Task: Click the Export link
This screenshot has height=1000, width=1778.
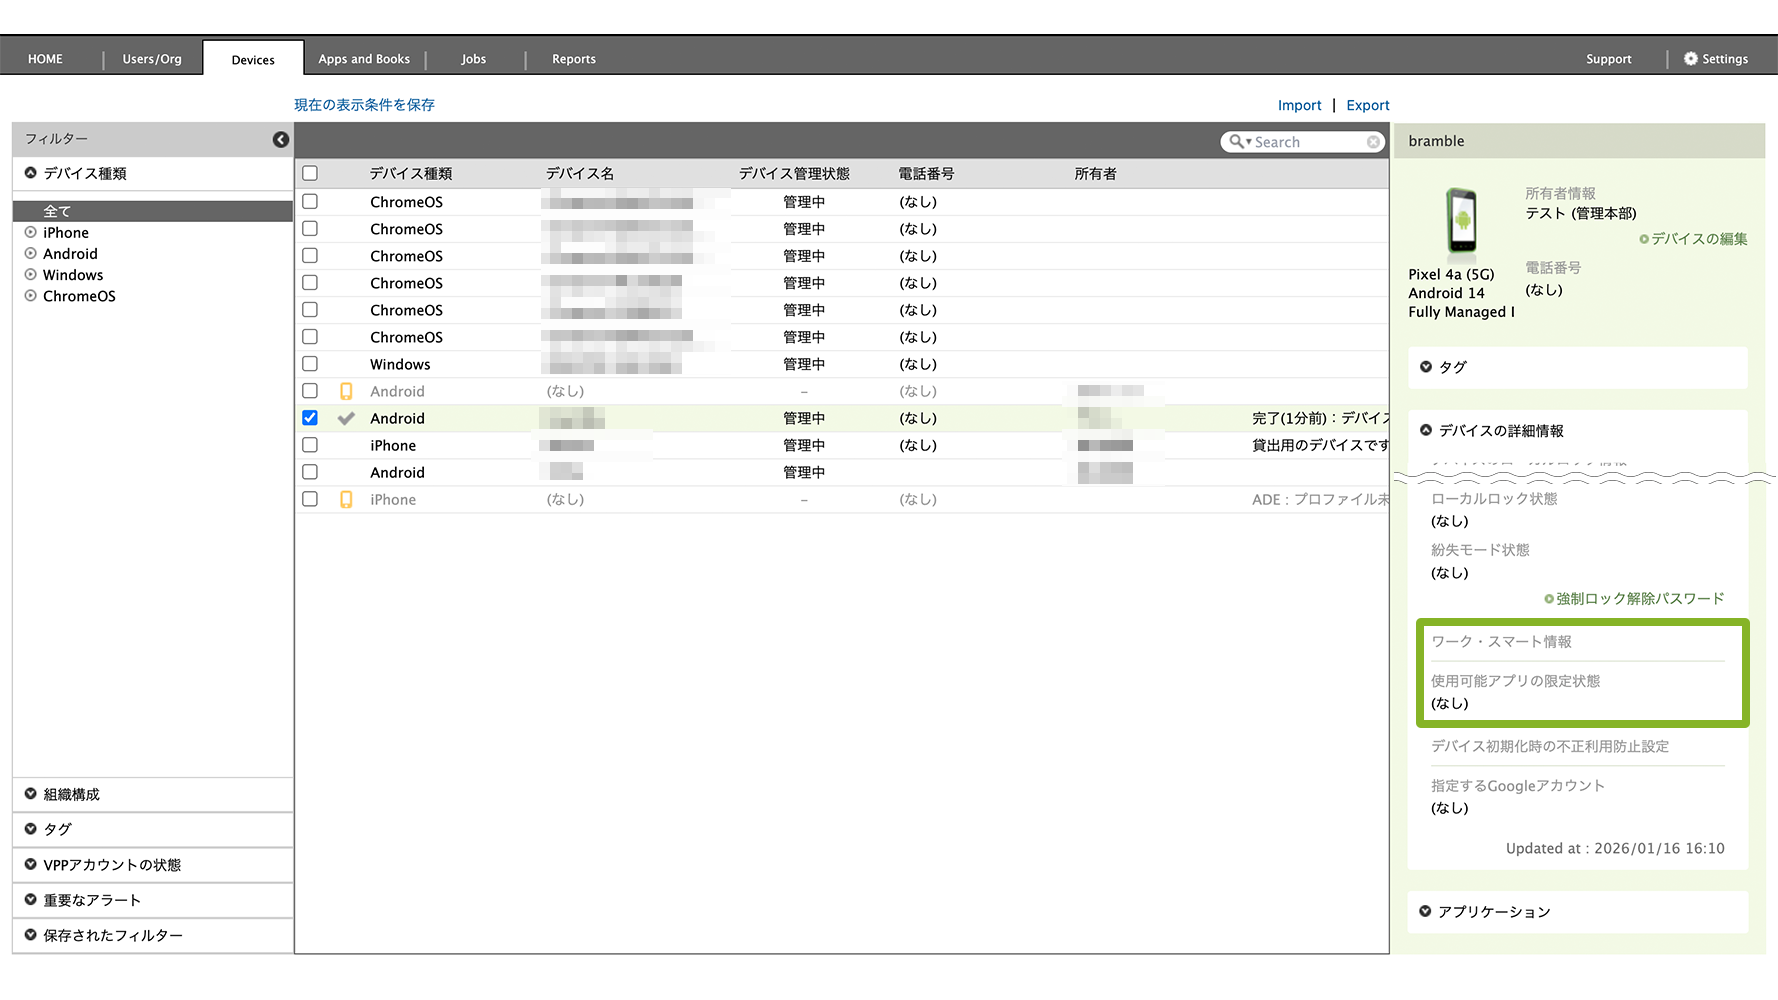Action: 1367,105
